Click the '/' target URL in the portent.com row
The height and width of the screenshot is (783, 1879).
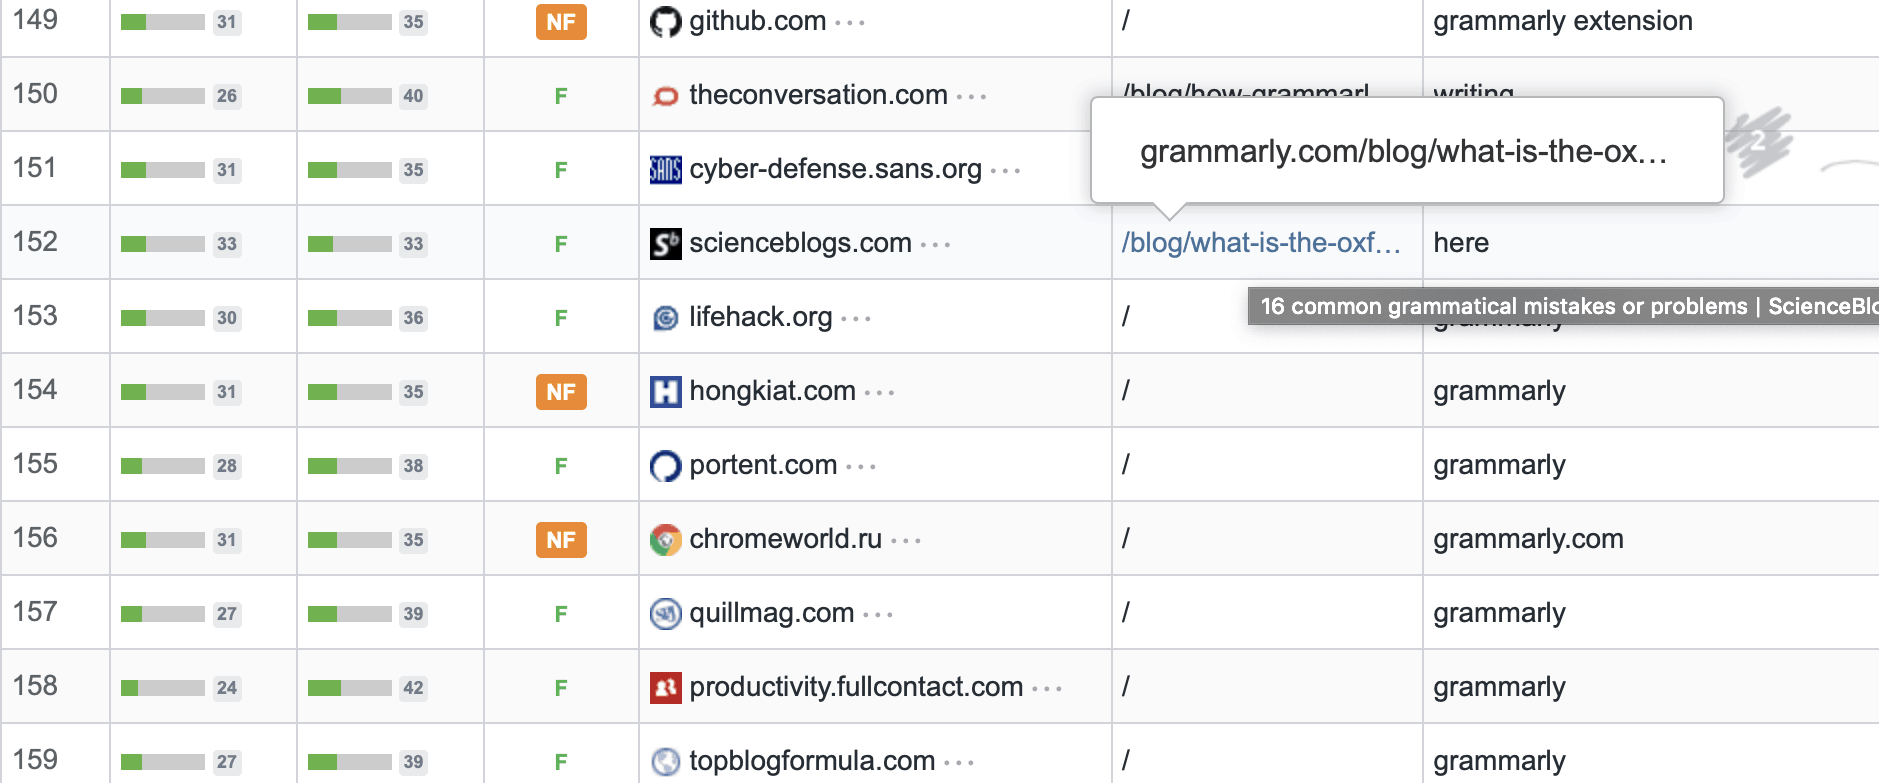[1126, 465]
